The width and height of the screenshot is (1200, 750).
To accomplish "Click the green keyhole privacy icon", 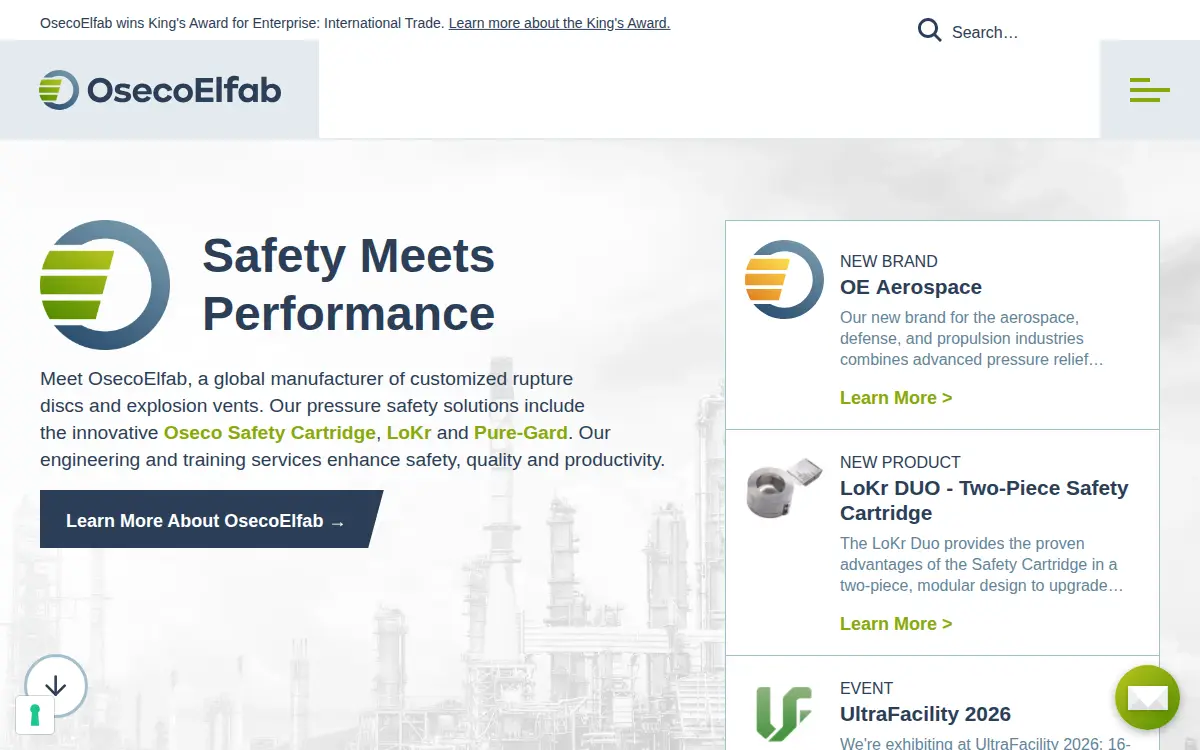I will [35, 715].
